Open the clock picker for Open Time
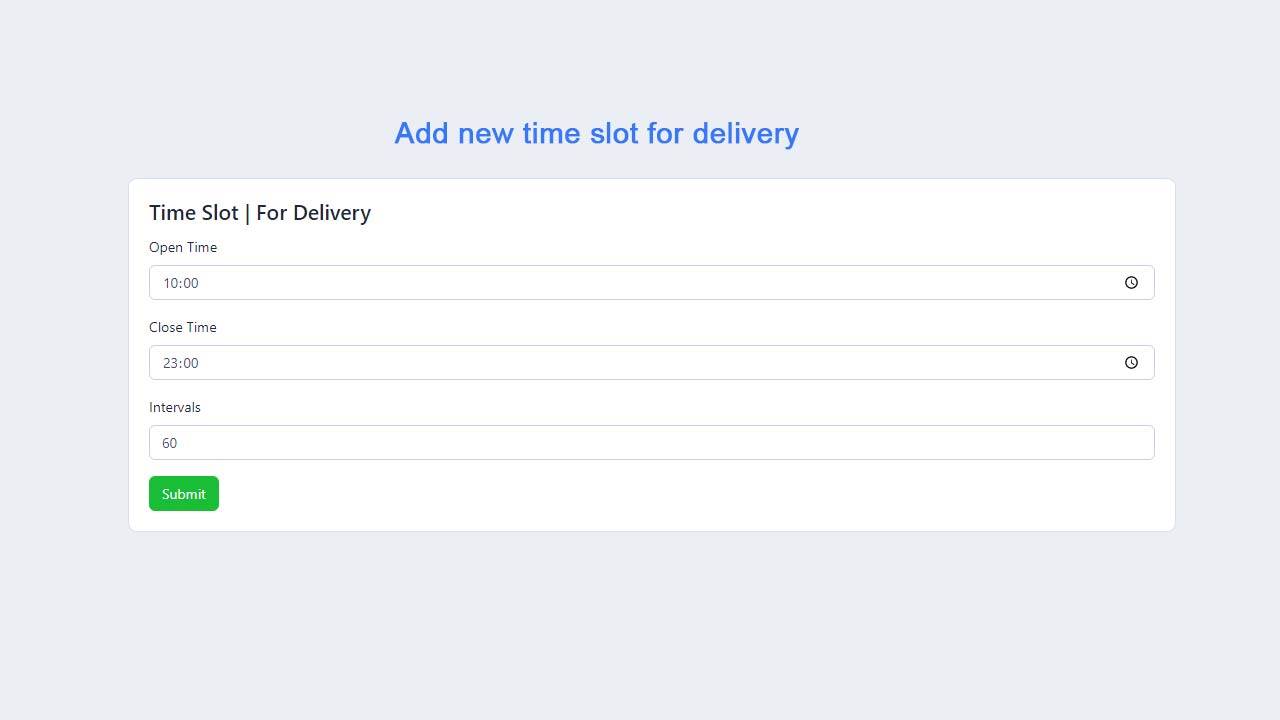This screenshot has height=720, width=1280. 1131,283
